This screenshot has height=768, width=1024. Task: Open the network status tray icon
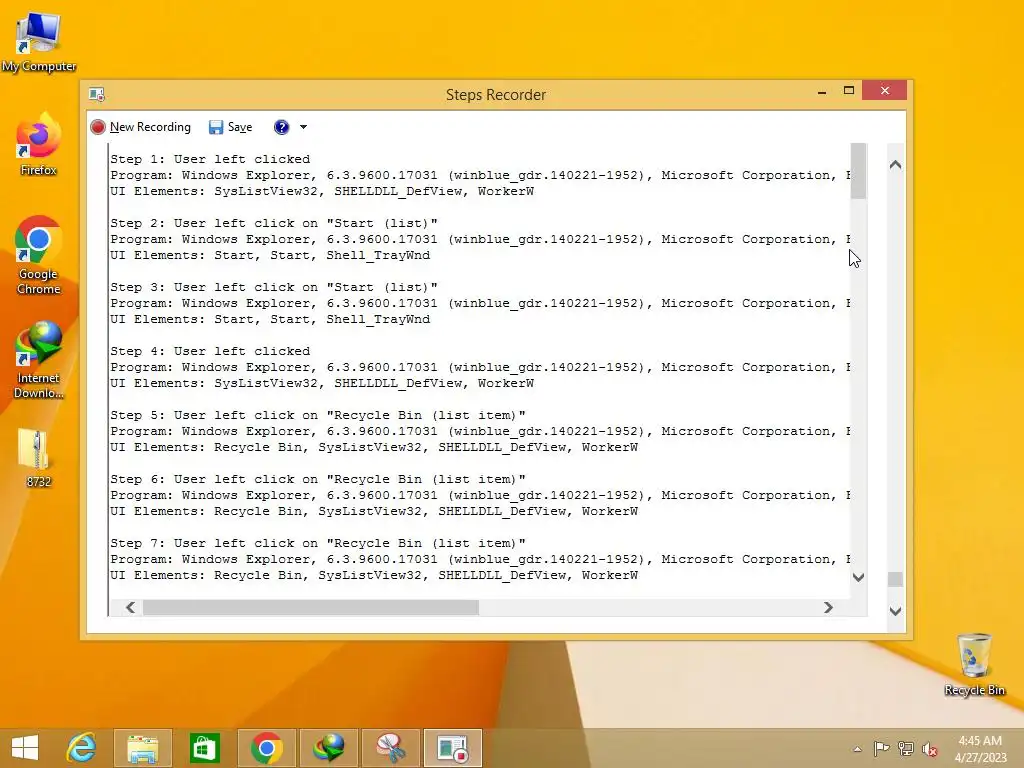pyautogui.click(x=906, y=749)
